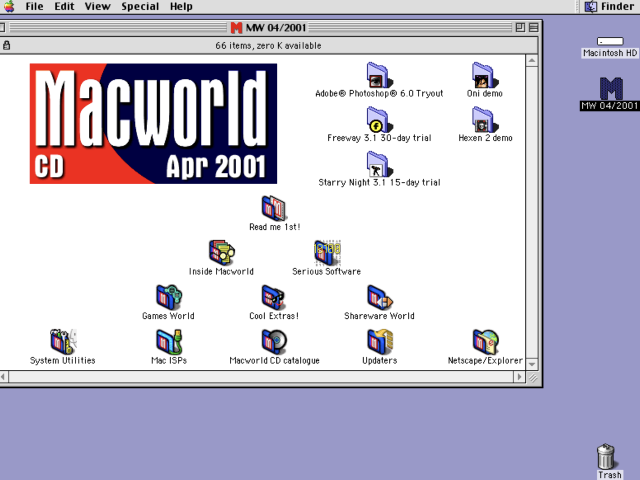This screenshot has width=640, height=480.
Task: Open the Updaters folder
Action: [380, 342]
